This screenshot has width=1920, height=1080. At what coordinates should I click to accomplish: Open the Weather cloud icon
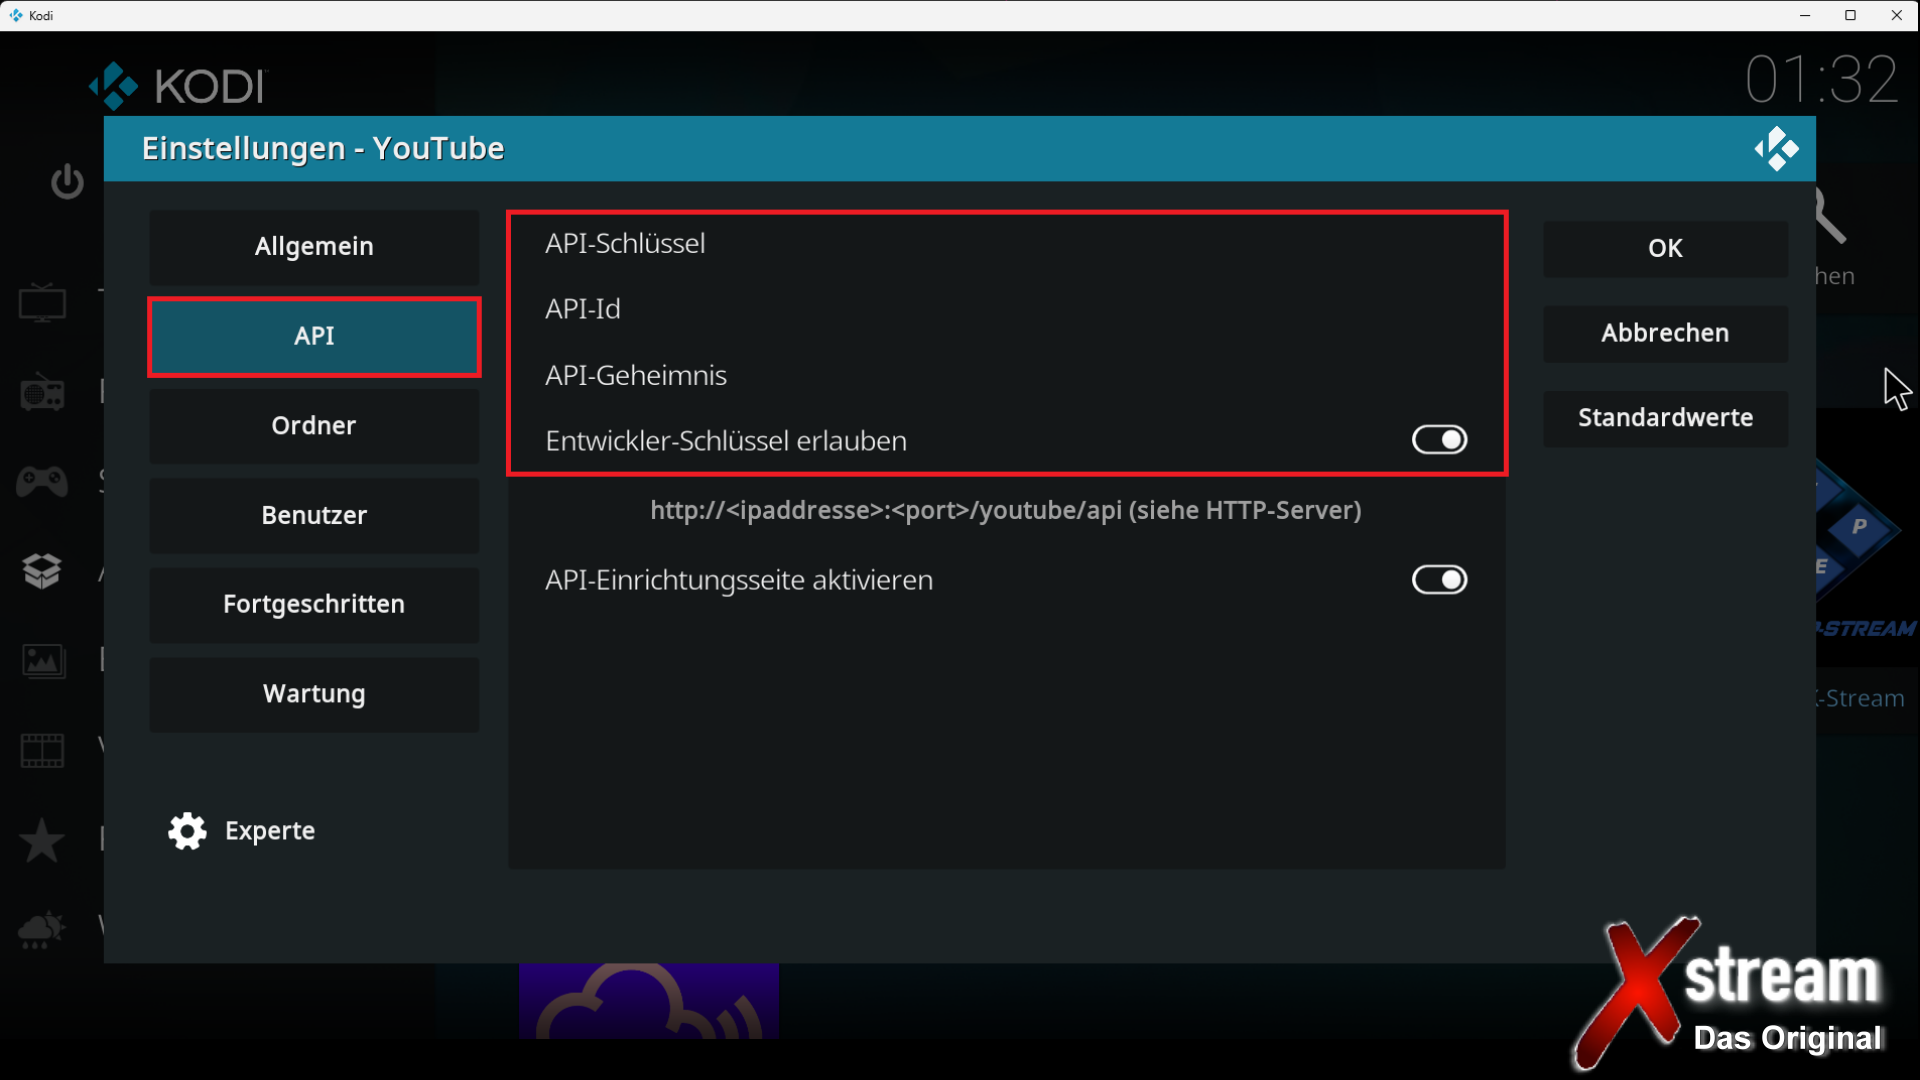[x=42, y=929]
